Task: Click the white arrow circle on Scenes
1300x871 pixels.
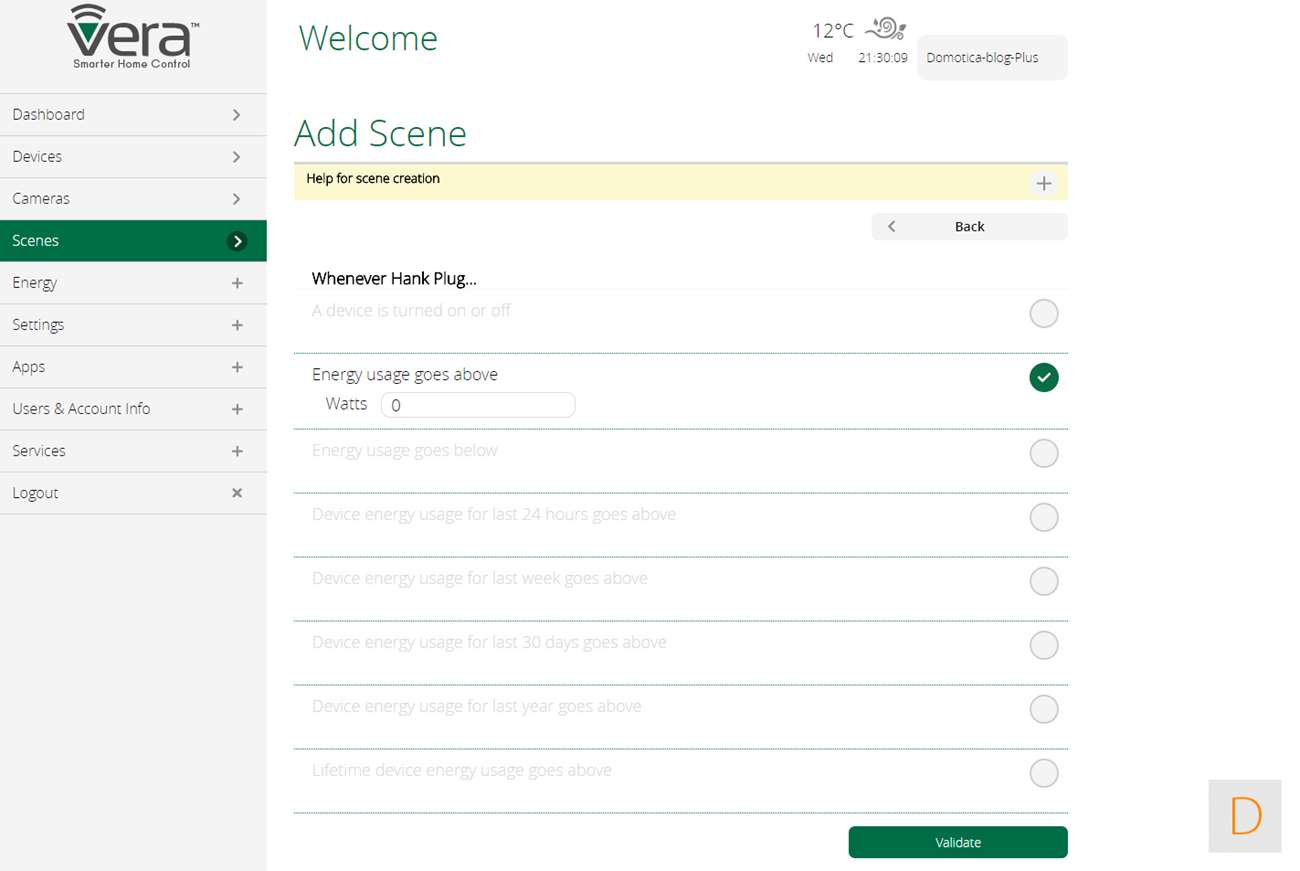Action: 237,241
